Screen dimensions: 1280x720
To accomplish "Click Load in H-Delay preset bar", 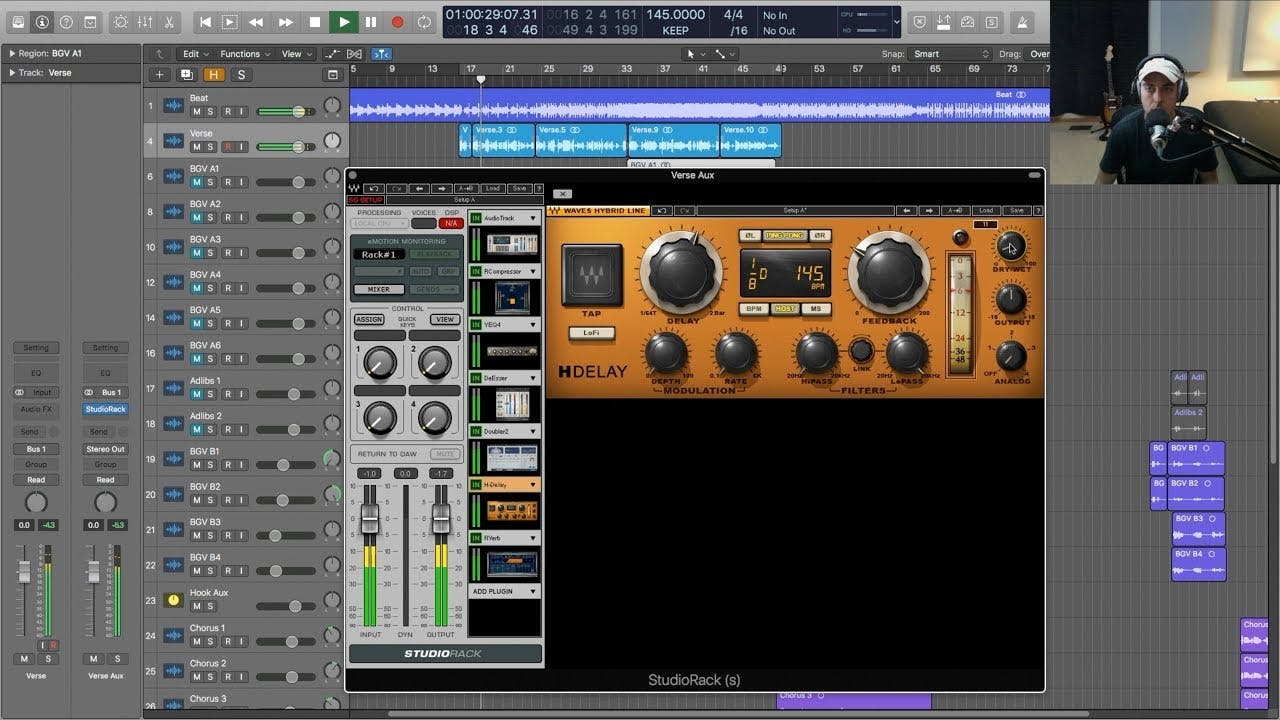I will (x=986, y=211).
